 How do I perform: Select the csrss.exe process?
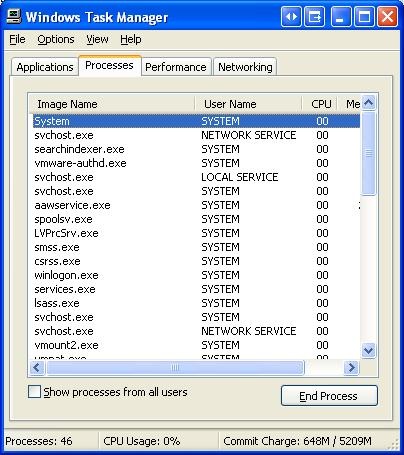pos(196,261)
